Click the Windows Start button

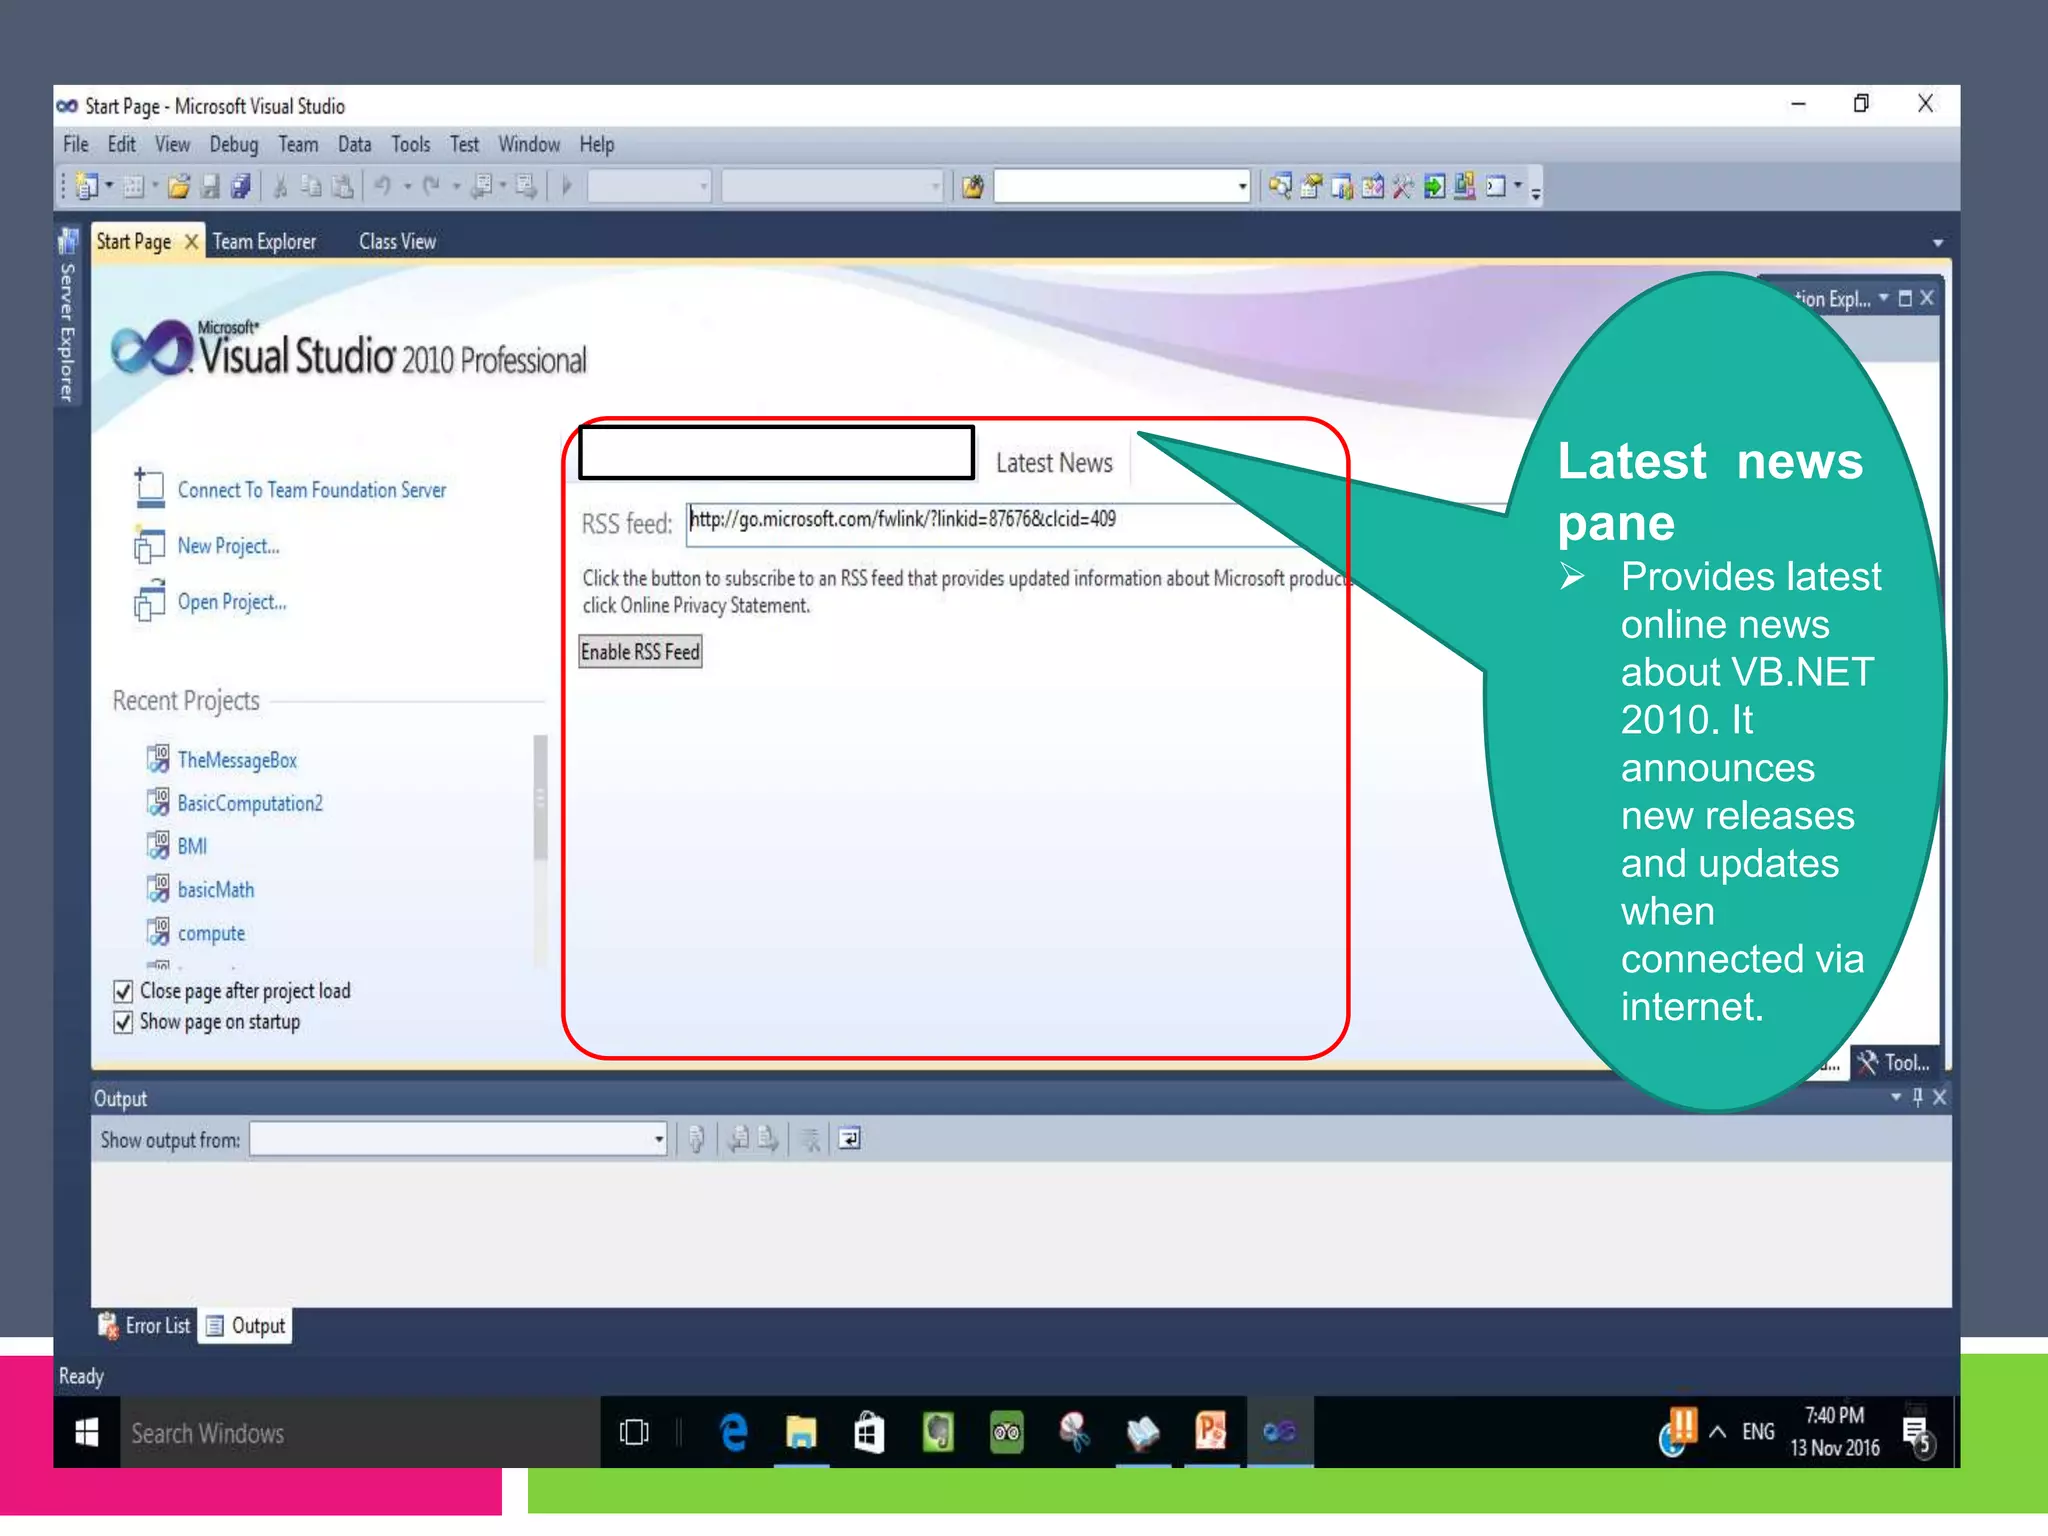(87, 1433)
